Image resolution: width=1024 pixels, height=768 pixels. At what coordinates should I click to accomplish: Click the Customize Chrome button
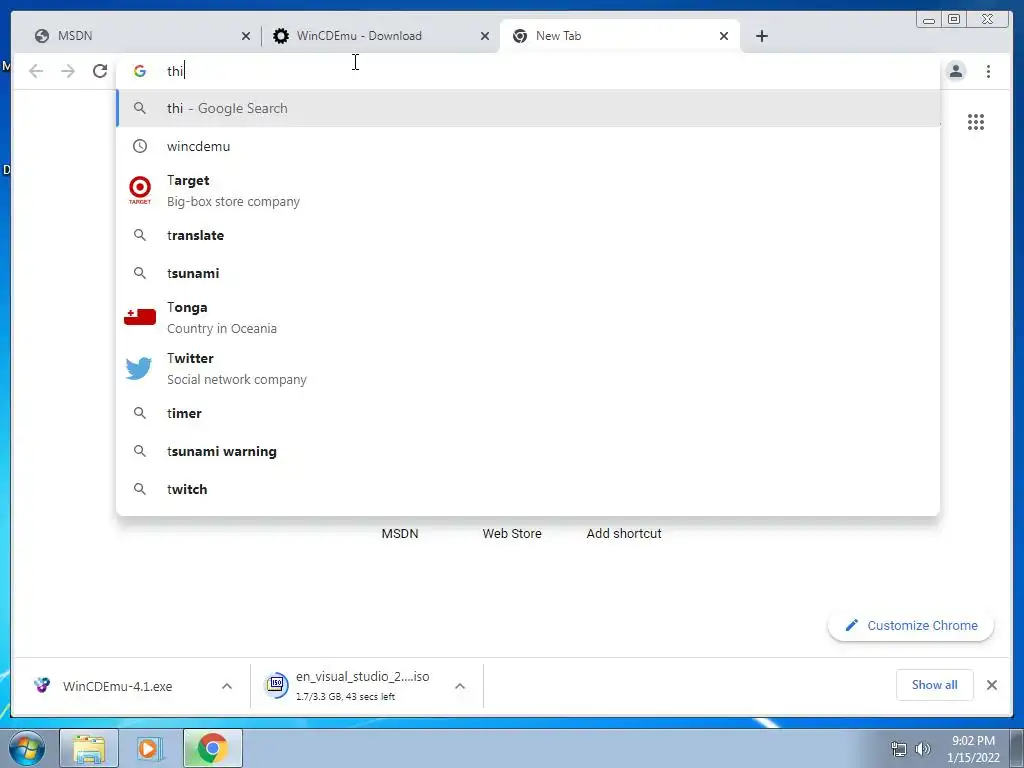(911, 626)
